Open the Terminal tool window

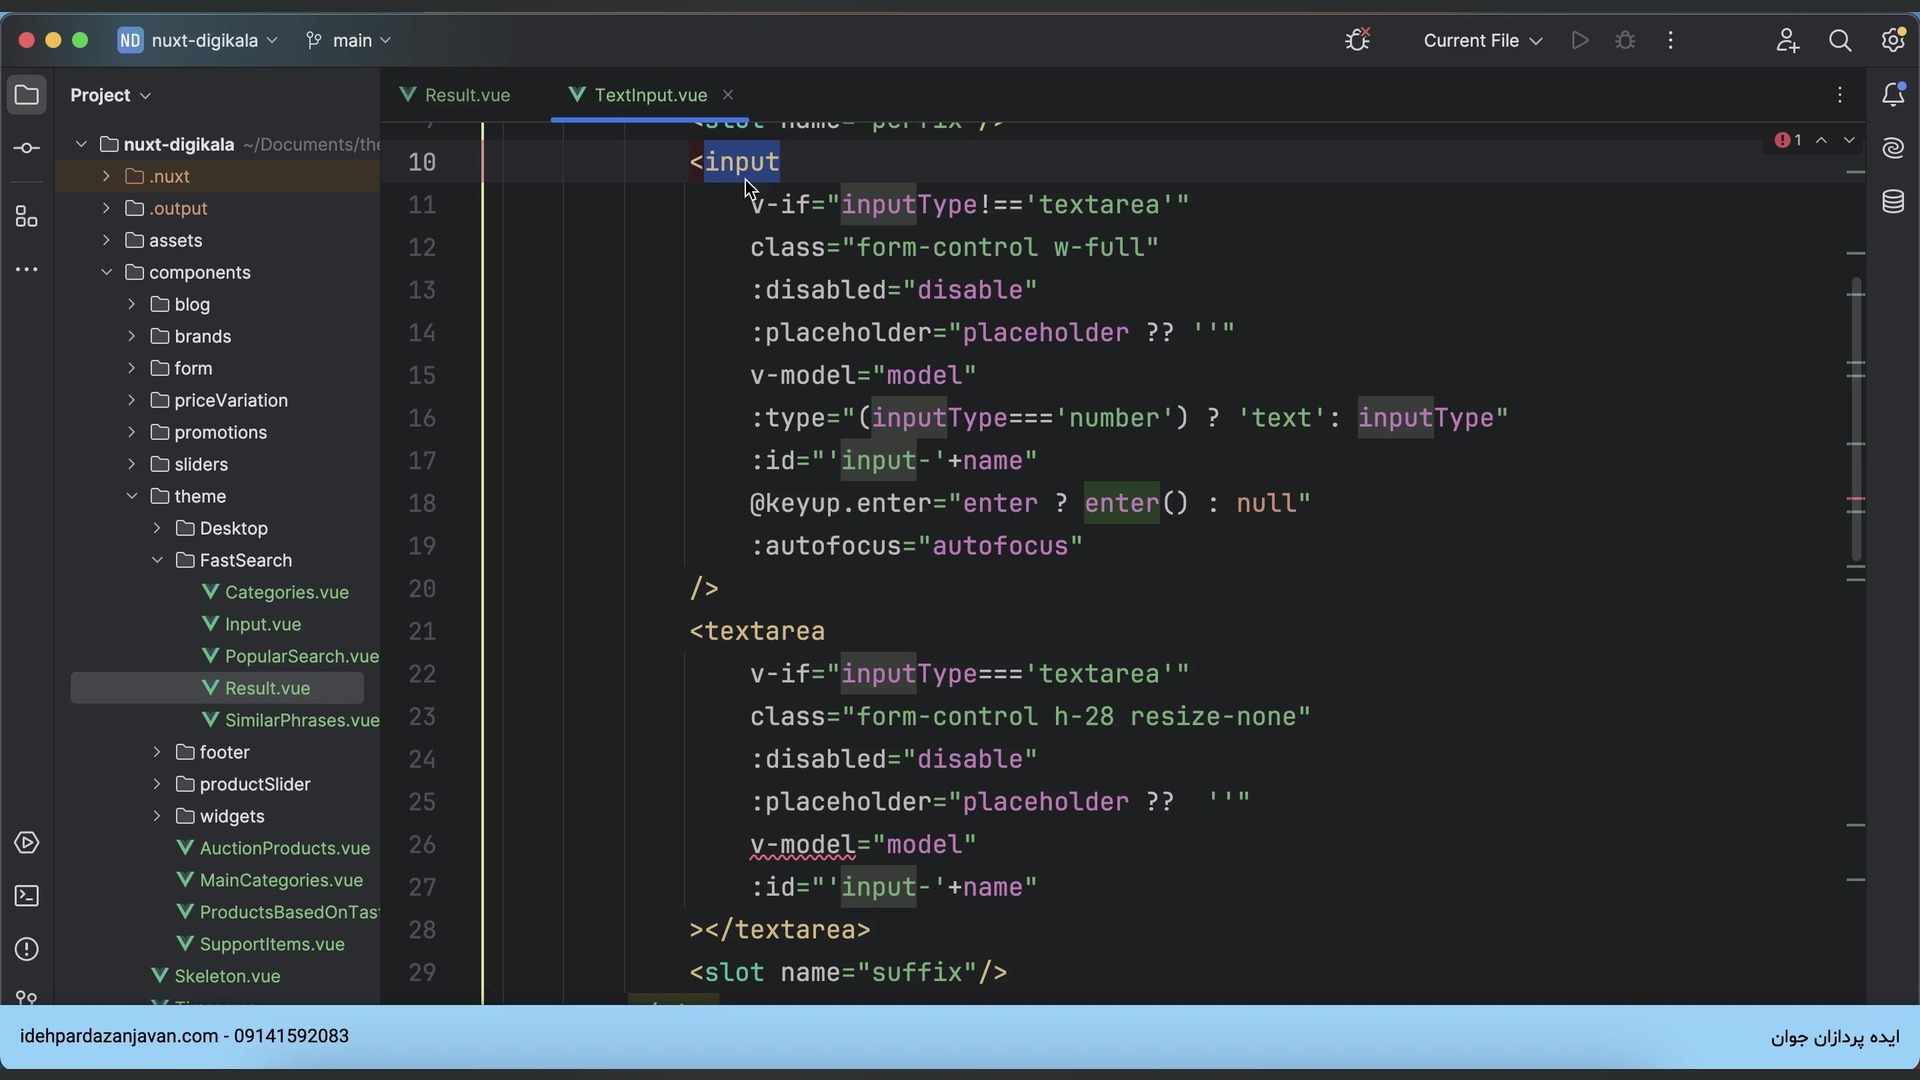pyautogui.click(x=27, y=896)
